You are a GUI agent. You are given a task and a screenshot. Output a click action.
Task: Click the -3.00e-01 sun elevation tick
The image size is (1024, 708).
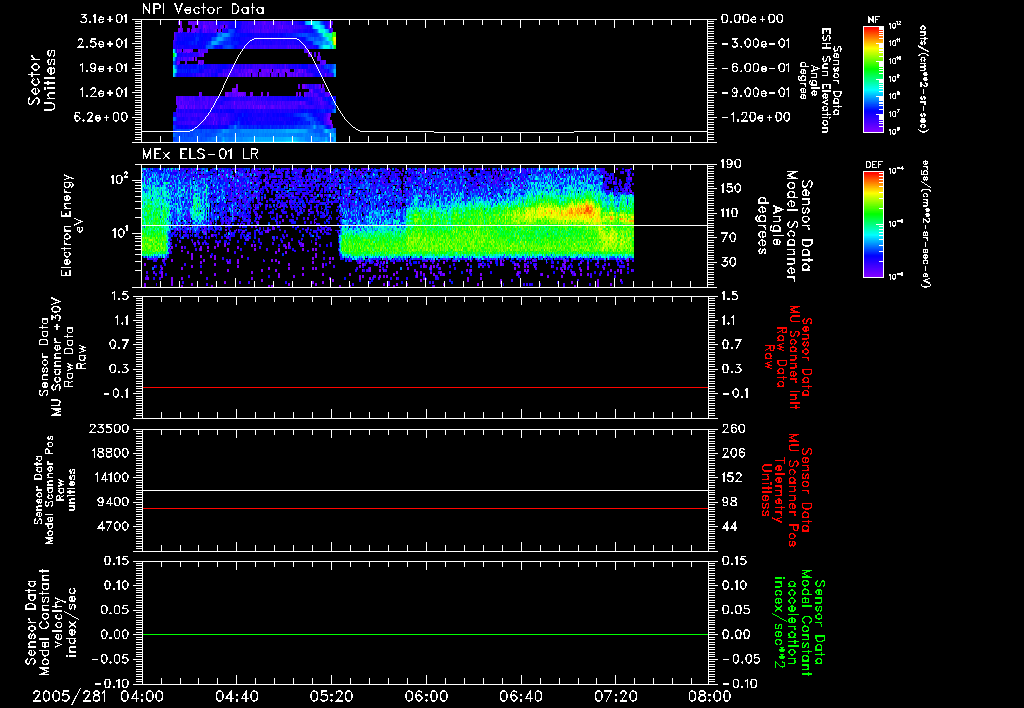point(754,43)
